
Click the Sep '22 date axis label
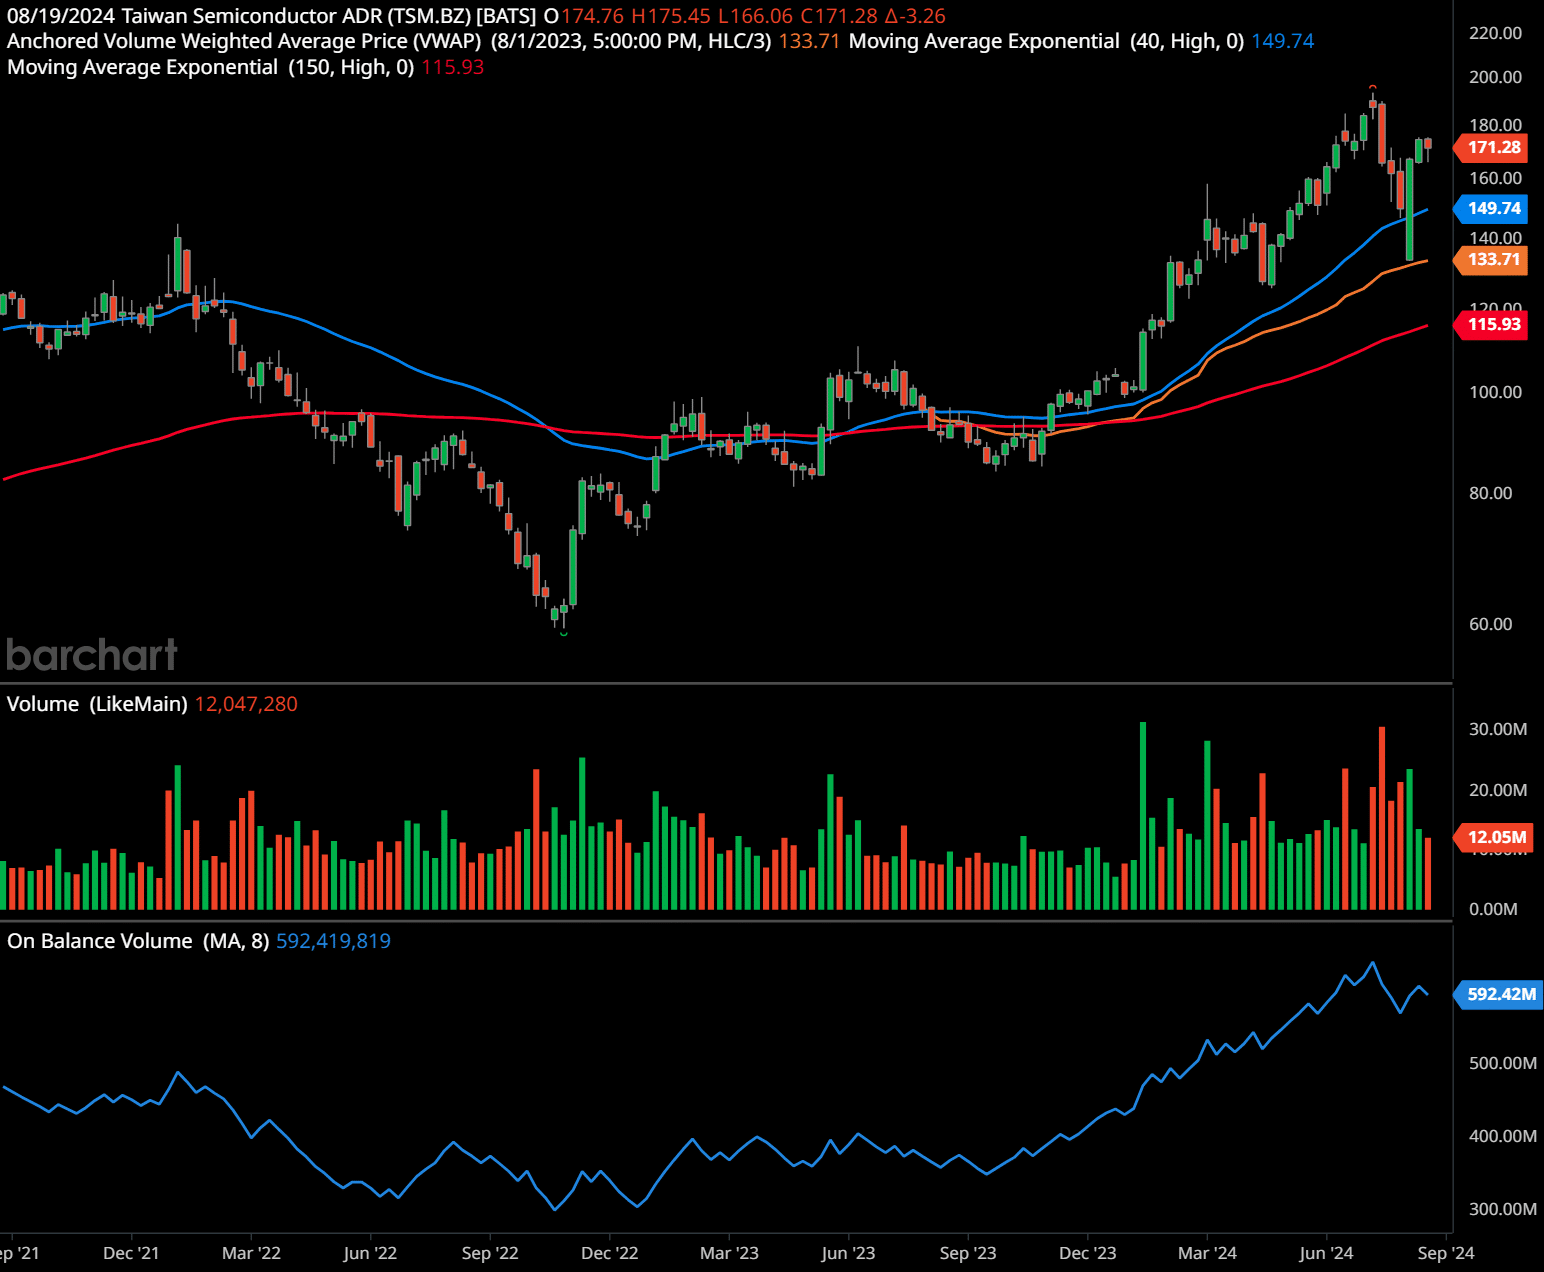coord(490,1253)
